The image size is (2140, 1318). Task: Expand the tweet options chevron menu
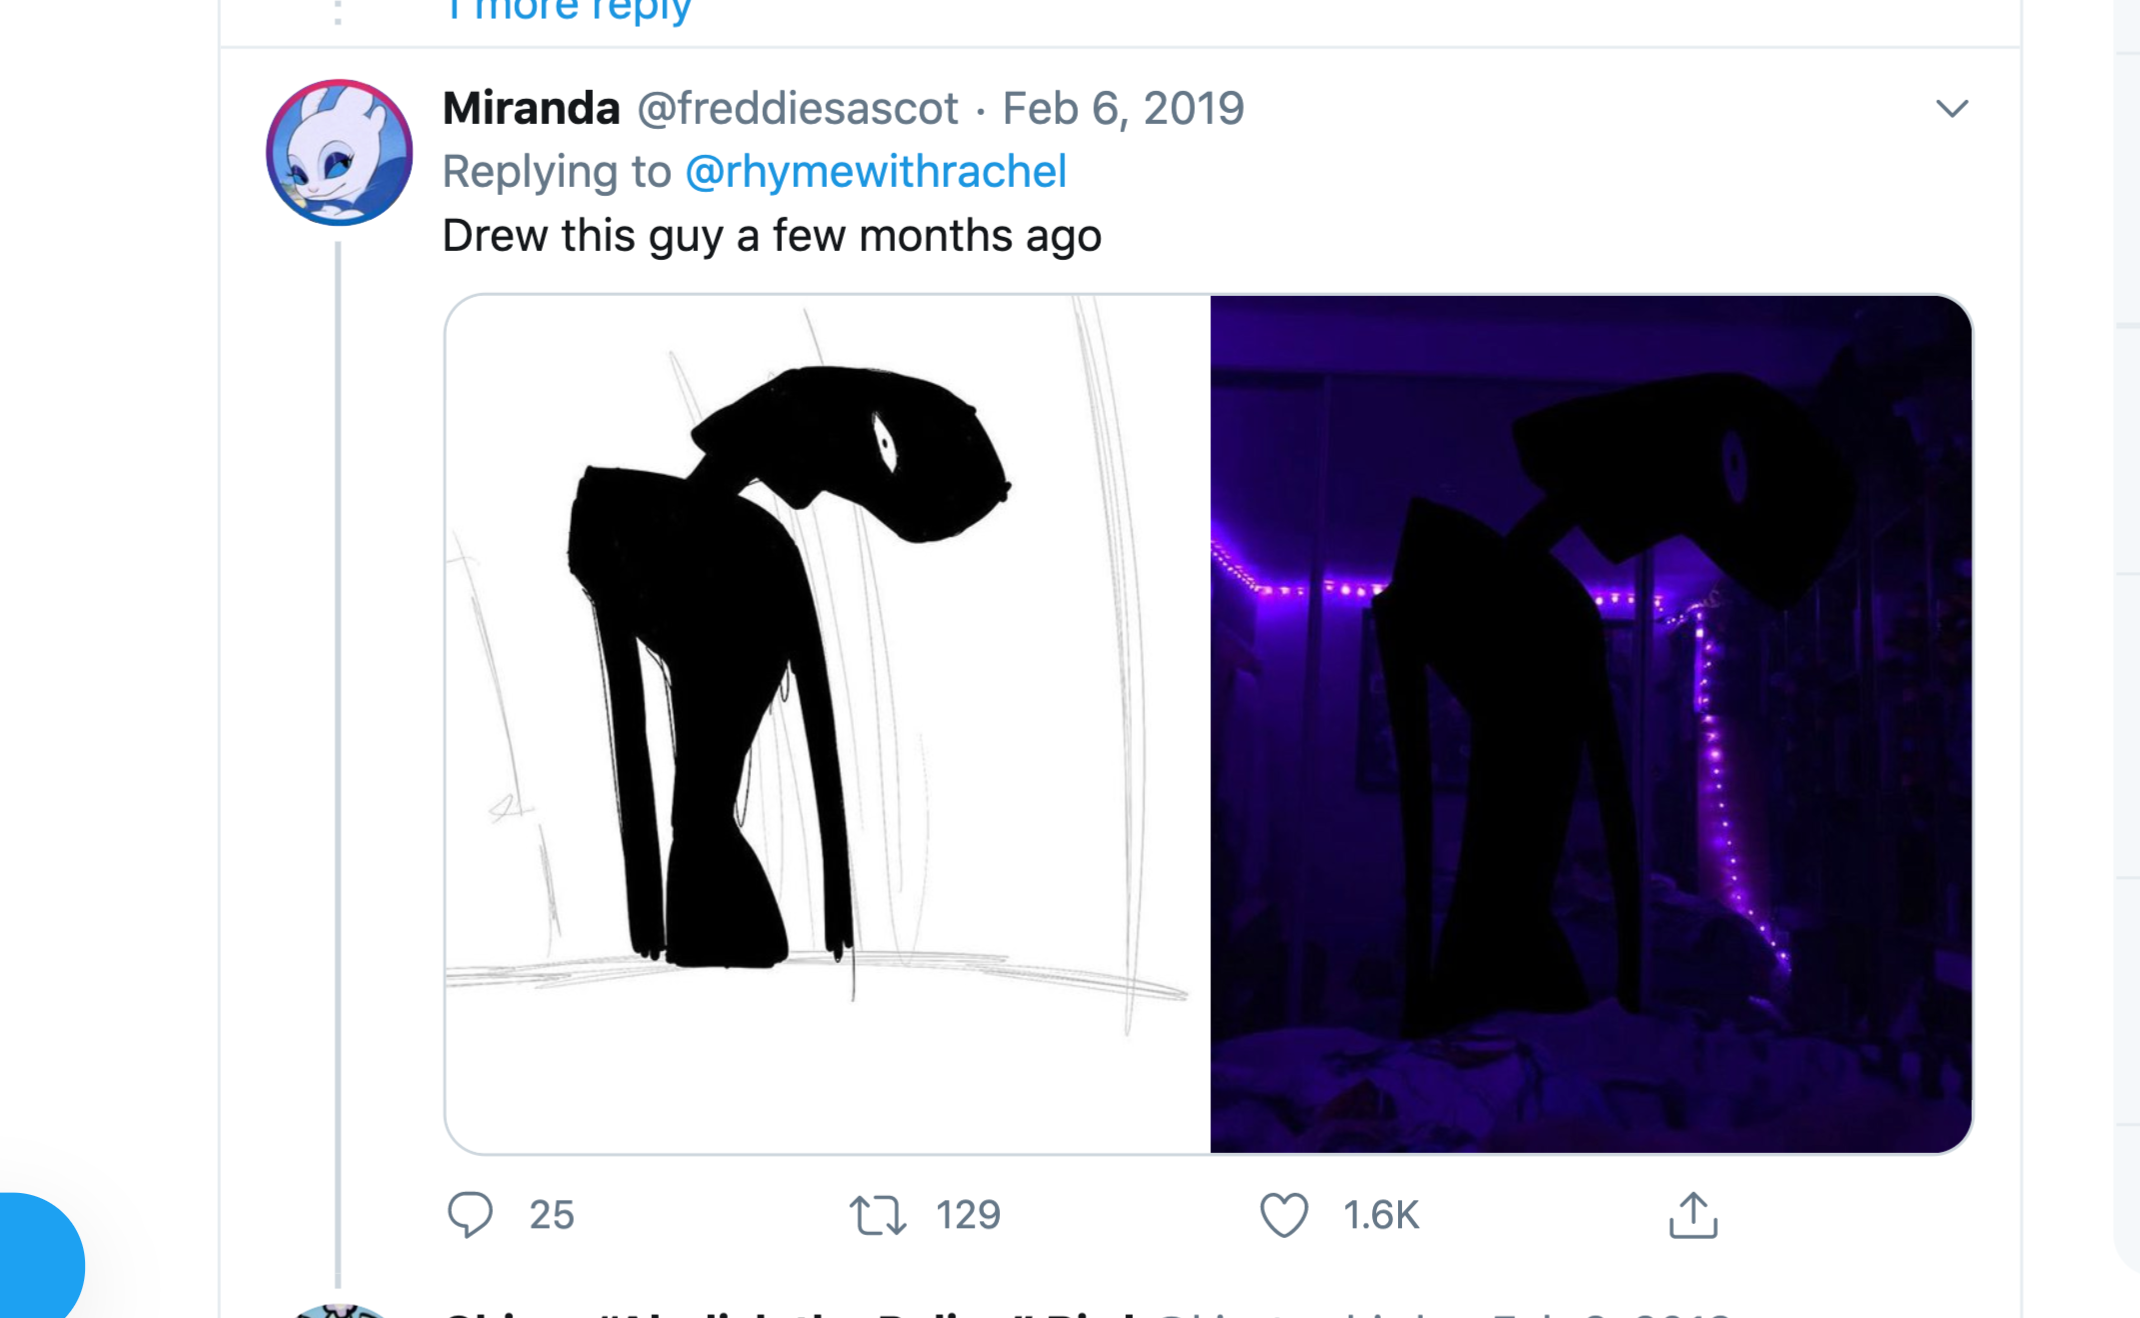(1951, 108)
